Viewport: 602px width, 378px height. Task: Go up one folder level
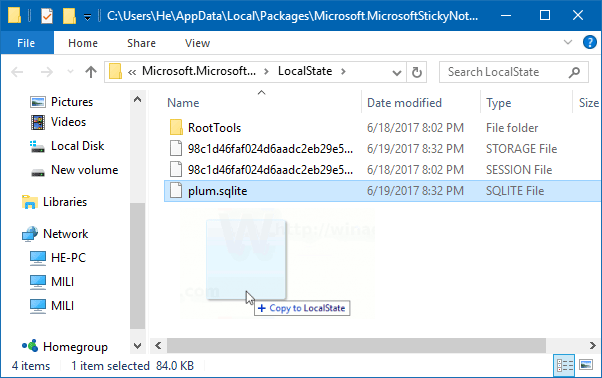(91, 72)
